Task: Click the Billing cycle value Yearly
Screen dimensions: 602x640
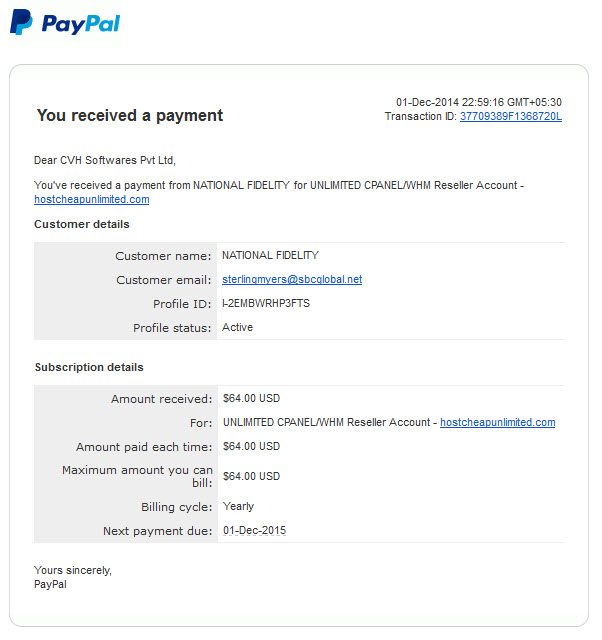Action: [238, 507]
